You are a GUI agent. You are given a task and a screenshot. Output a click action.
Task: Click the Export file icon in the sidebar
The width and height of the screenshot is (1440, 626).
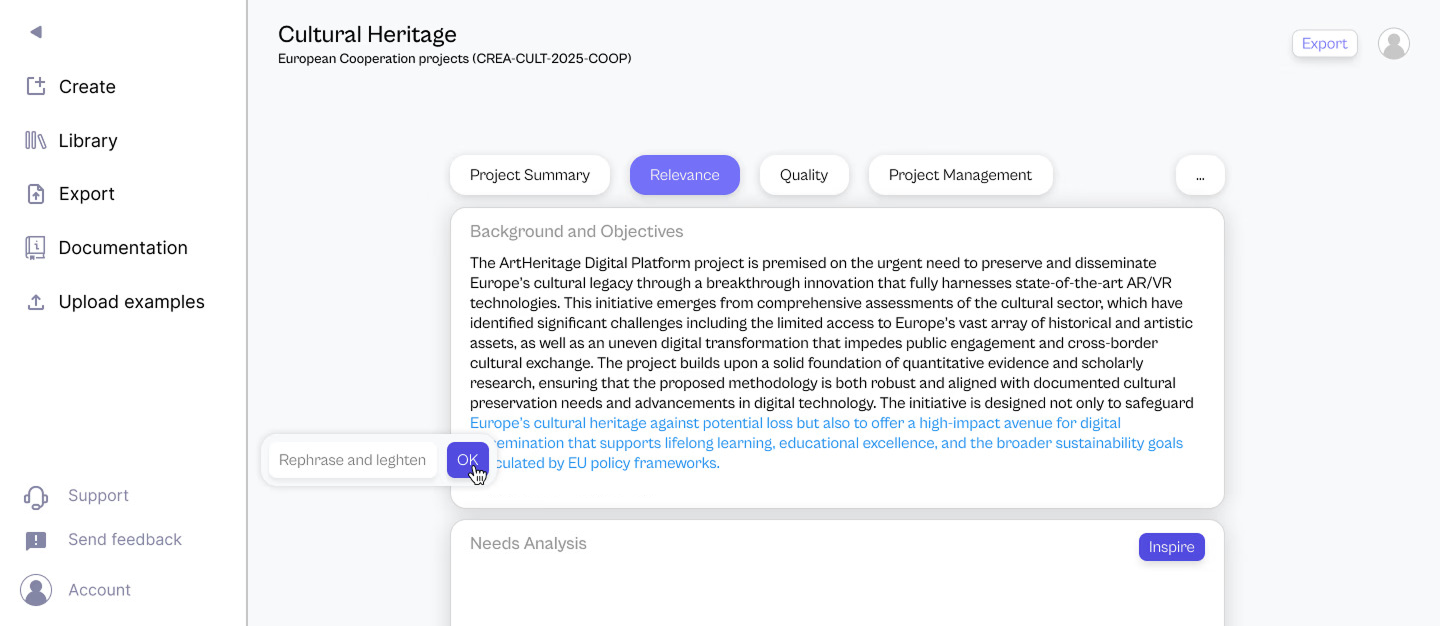click(x=36, y=194)
